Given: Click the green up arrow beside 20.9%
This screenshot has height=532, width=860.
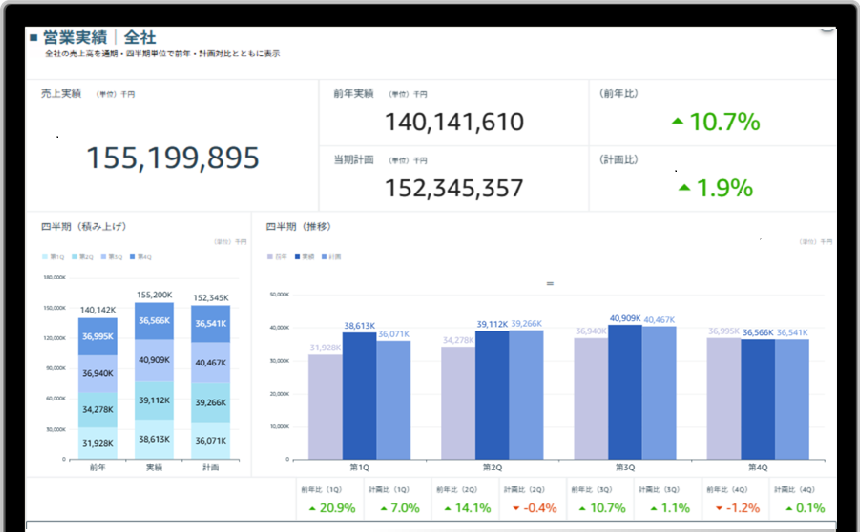Looking at the screenshot, I should click(x=312, y=509).
